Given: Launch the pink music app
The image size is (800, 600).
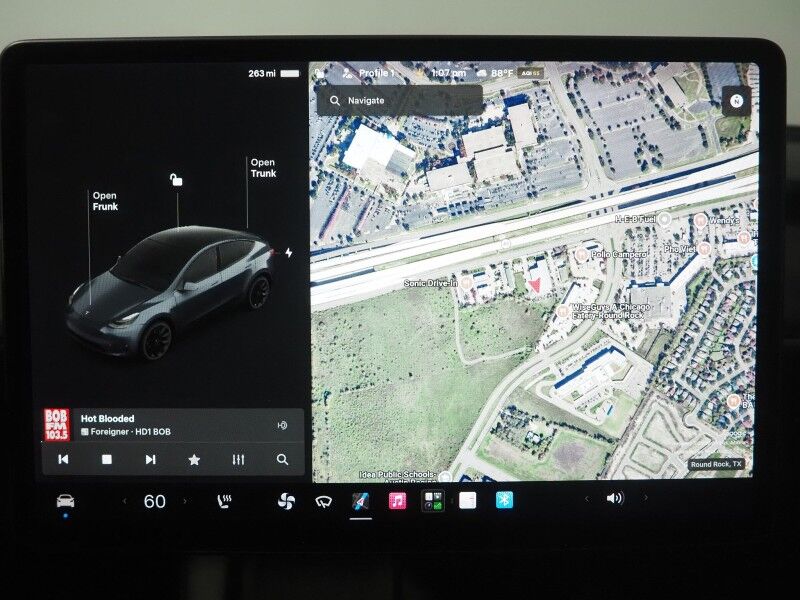Looking at the screenshot, I should [x=397, y=501].
